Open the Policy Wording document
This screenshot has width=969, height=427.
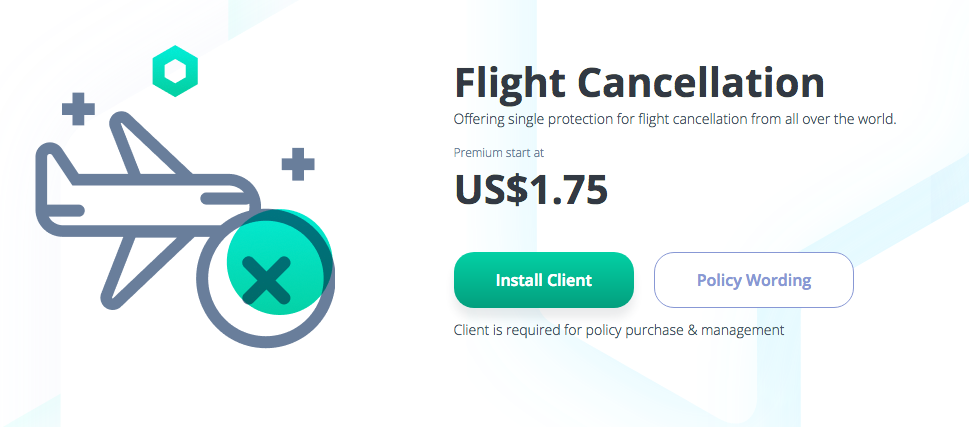pos(753,280)
